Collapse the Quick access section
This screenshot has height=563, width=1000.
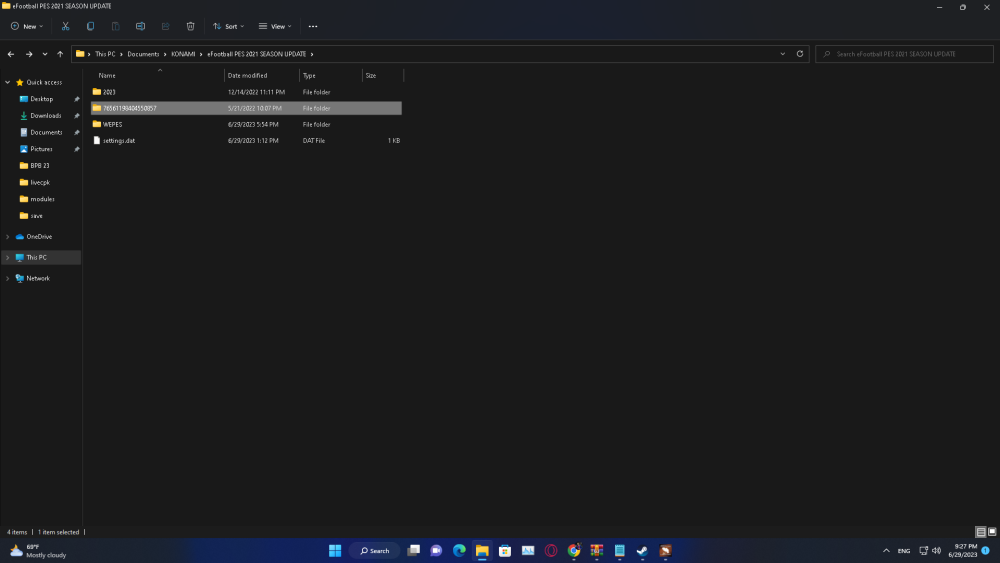click(x=8, y=82)
